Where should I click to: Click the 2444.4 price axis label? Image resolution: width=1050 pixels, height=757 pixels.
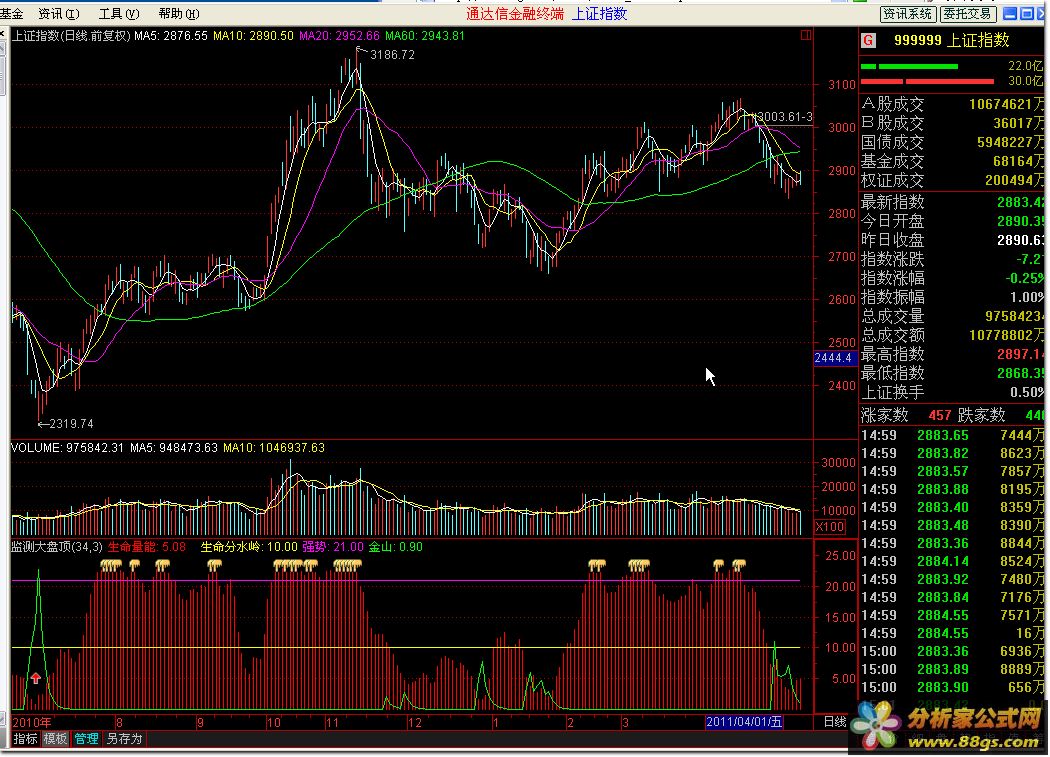click(833, 358)
